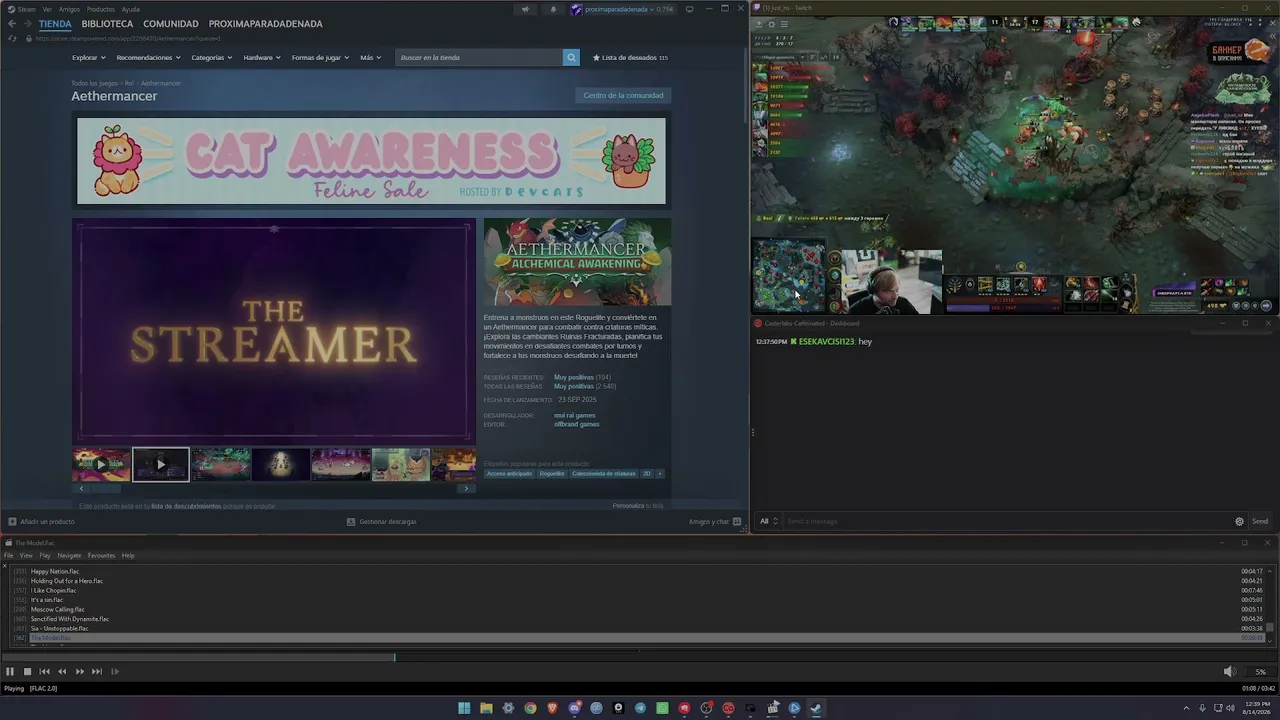Open the Play menu in audio player
The image size is (1280, 720).
[45, 555]
